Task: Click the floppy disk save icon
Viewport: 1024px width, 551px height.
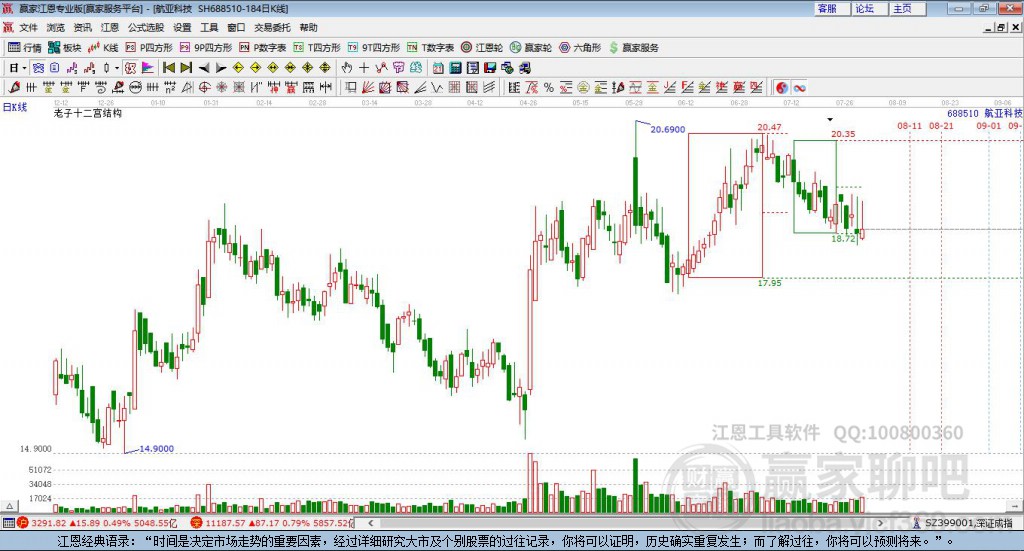Action: pyautogui.click(x=490, y=68)
